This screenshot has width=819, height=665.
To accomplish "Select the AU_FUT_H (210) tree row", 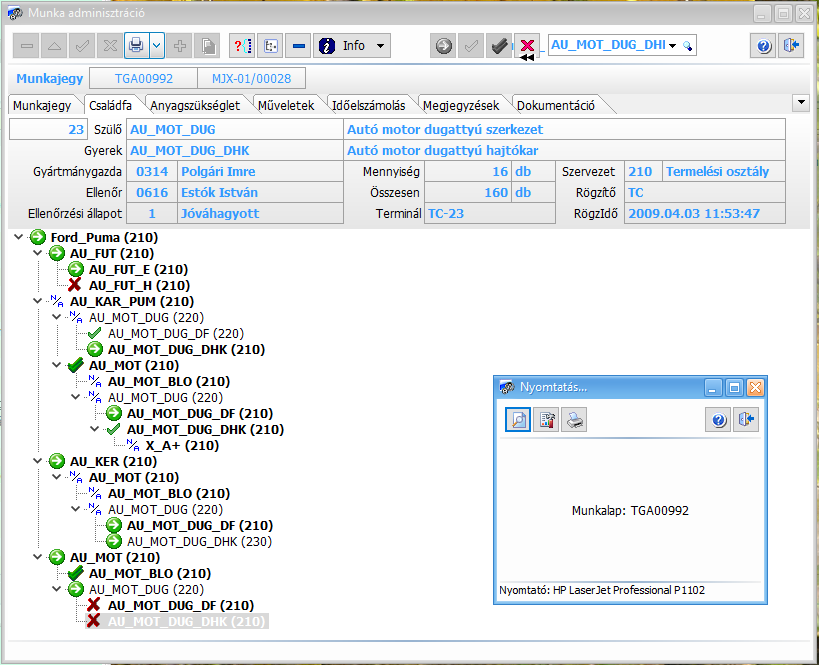I will click(139, 285).
